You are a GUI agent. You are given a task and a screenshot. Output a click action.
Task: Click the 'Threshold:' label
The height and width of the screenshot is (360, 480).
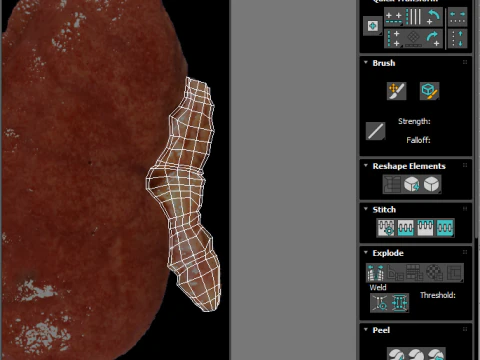click(x=438, y=295)
